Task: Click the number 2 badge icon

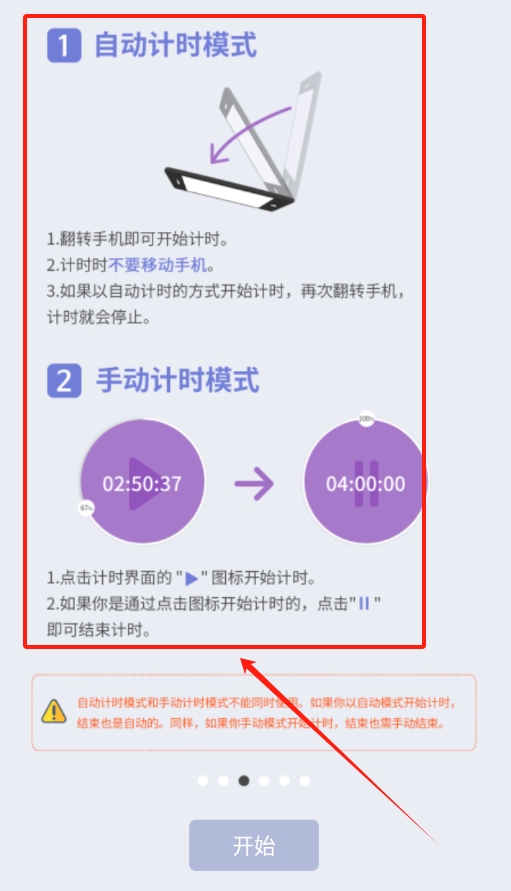Action: [64, 381]
